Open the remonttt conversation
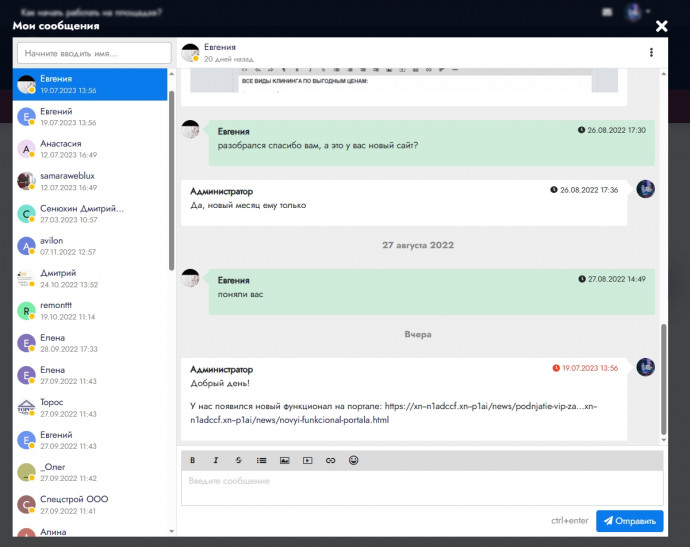This screenshot has width=690, height=547. pos(90,311)
